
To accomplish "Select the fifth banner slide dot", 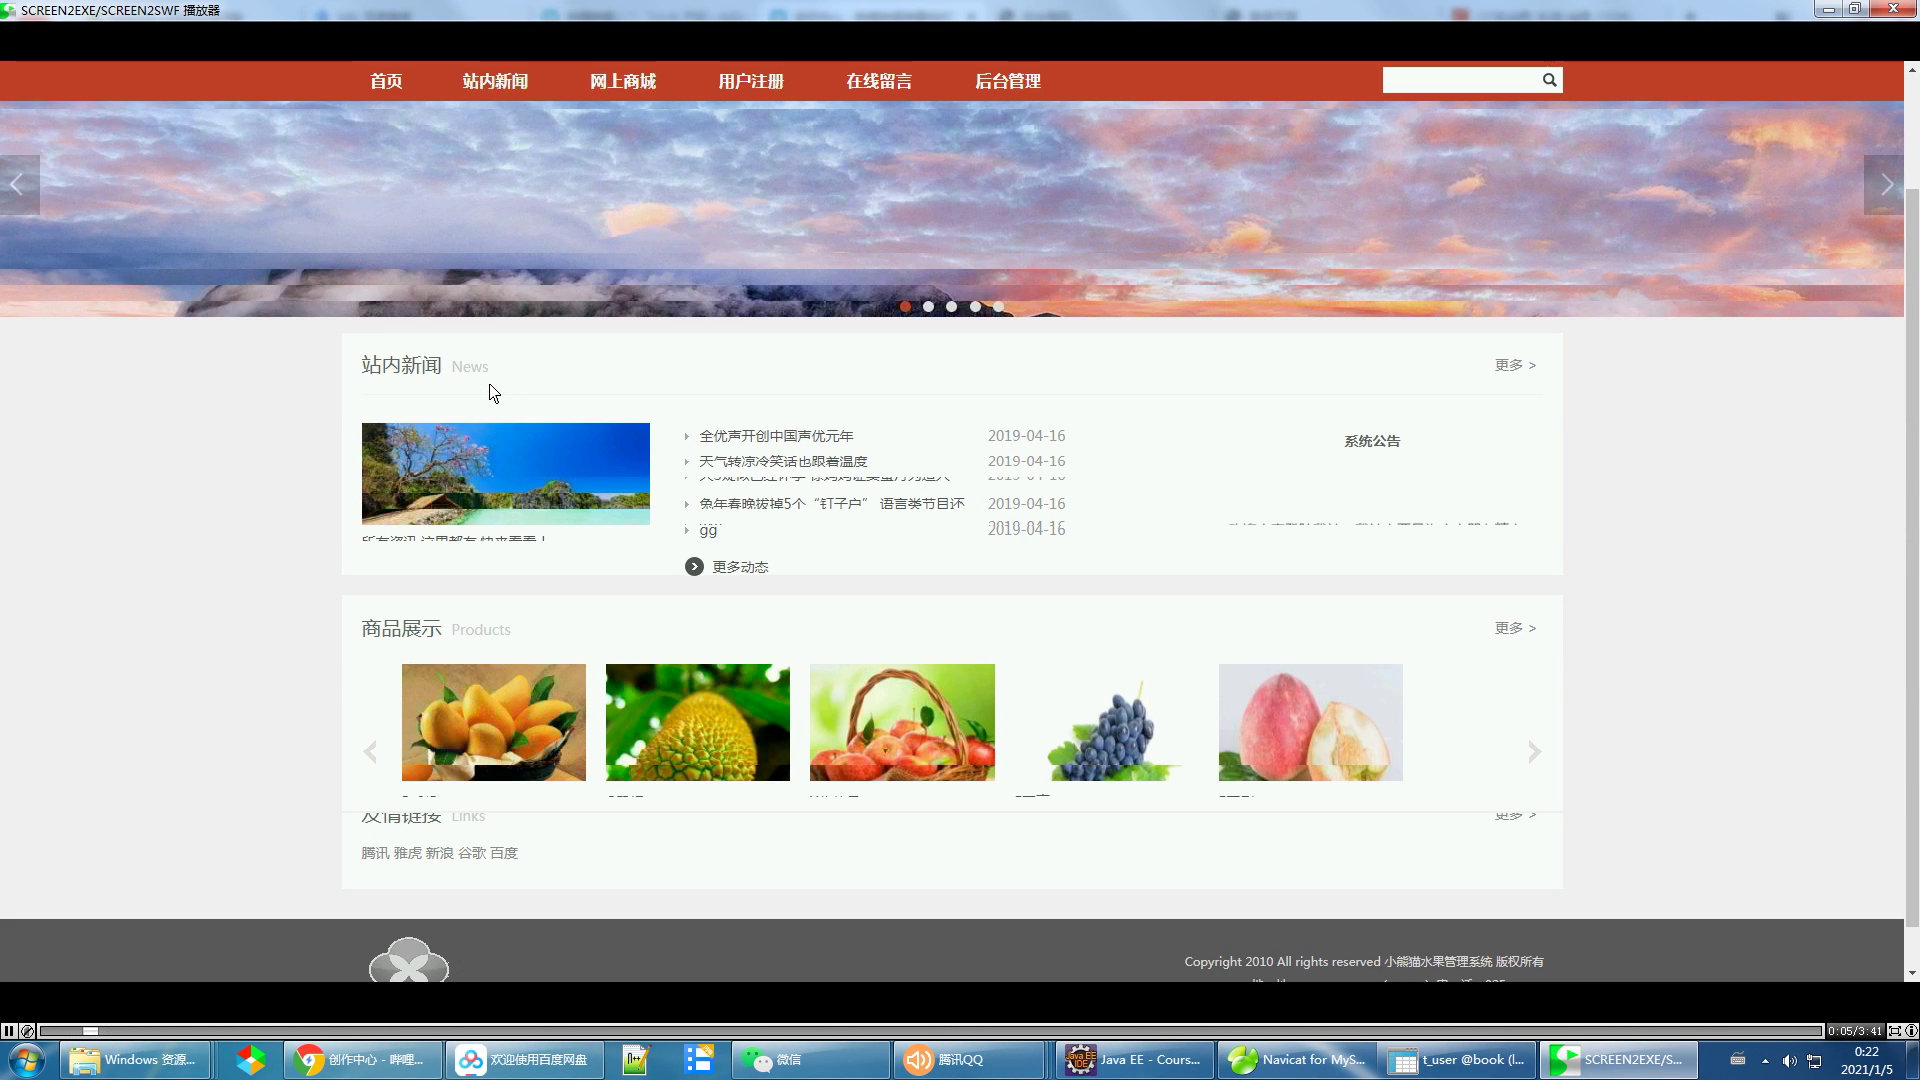I will pyautogui.click(x=998, y=307).
